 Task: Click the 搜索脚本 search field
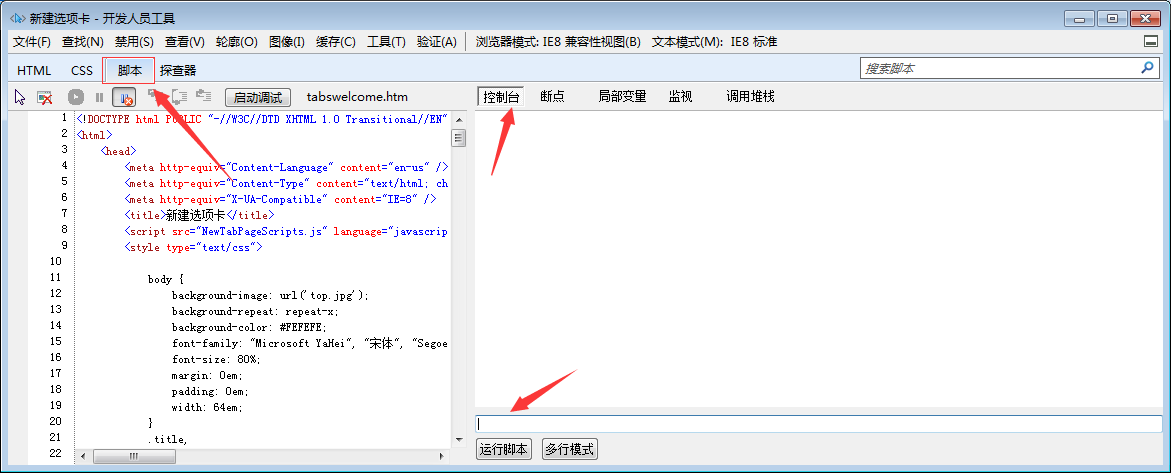tap(1000, 68)
